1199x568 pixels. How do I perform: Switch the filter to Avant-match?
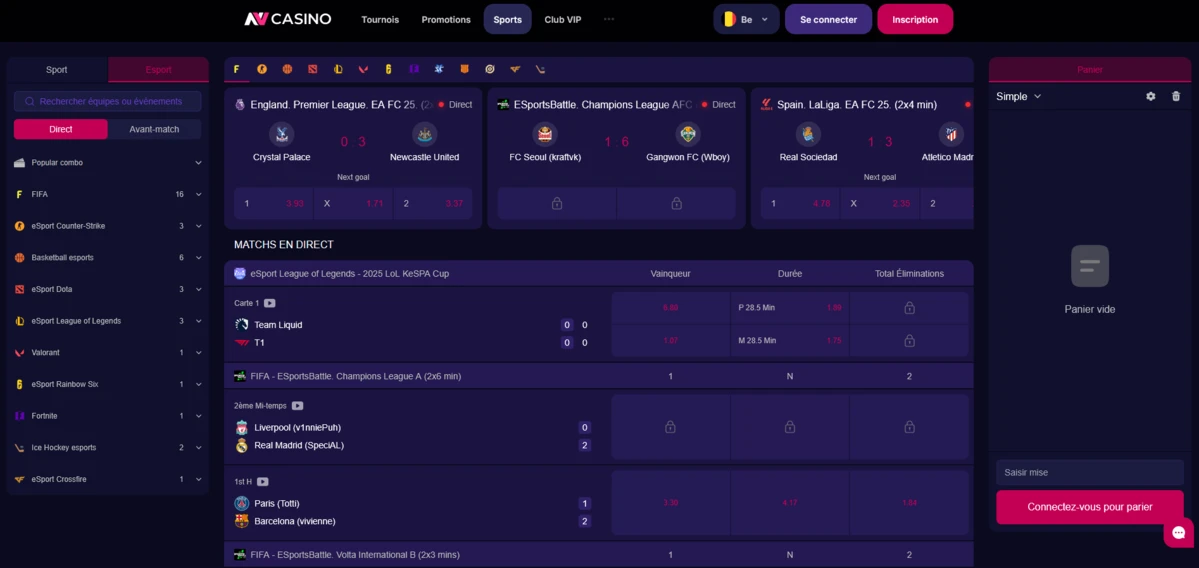[x=154, y=129]
